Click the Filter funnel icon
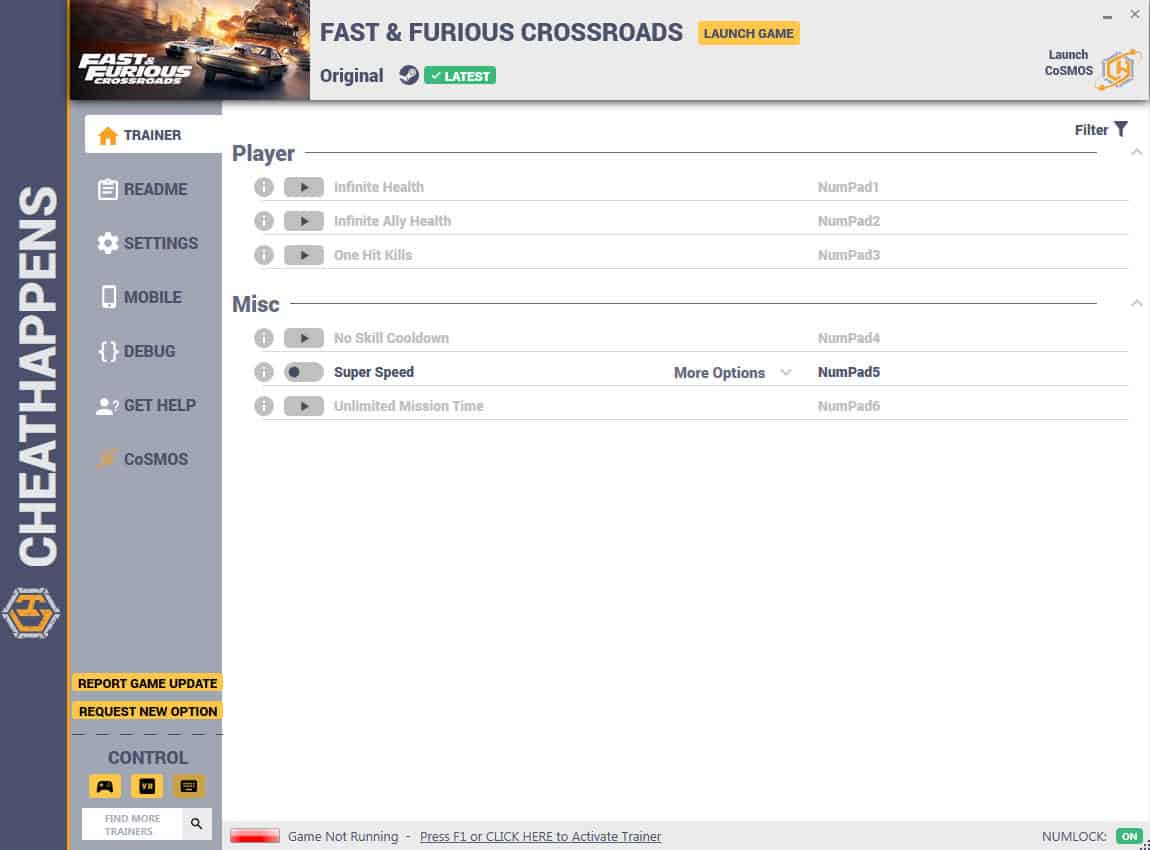This screenshot has width=1150, height=850. [1121, 129]
